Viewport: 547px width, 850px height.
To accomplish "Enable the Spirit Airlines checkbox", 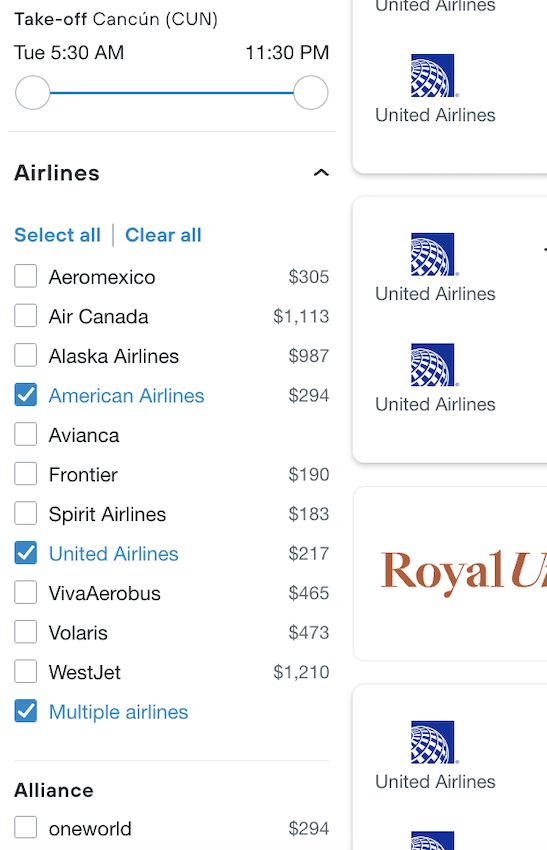I will 25,513.
